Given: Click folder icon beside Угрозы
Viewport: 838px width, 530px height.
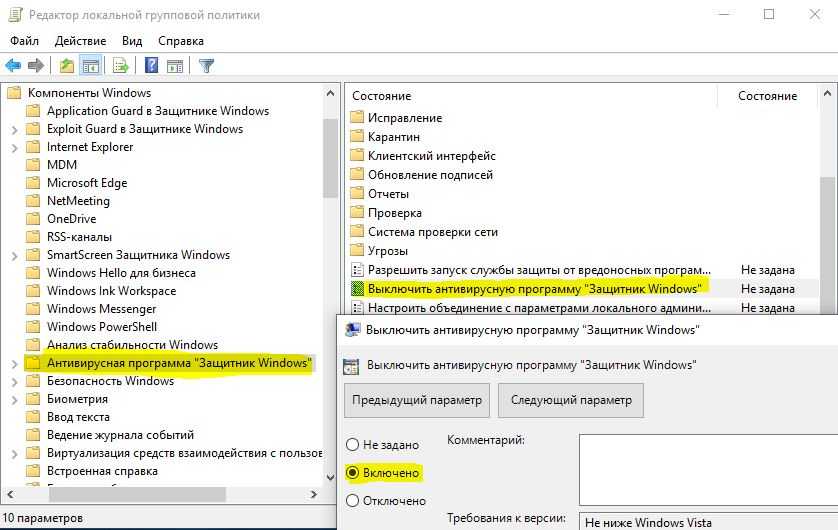Looking at the screenshot, I should point(357,250).
